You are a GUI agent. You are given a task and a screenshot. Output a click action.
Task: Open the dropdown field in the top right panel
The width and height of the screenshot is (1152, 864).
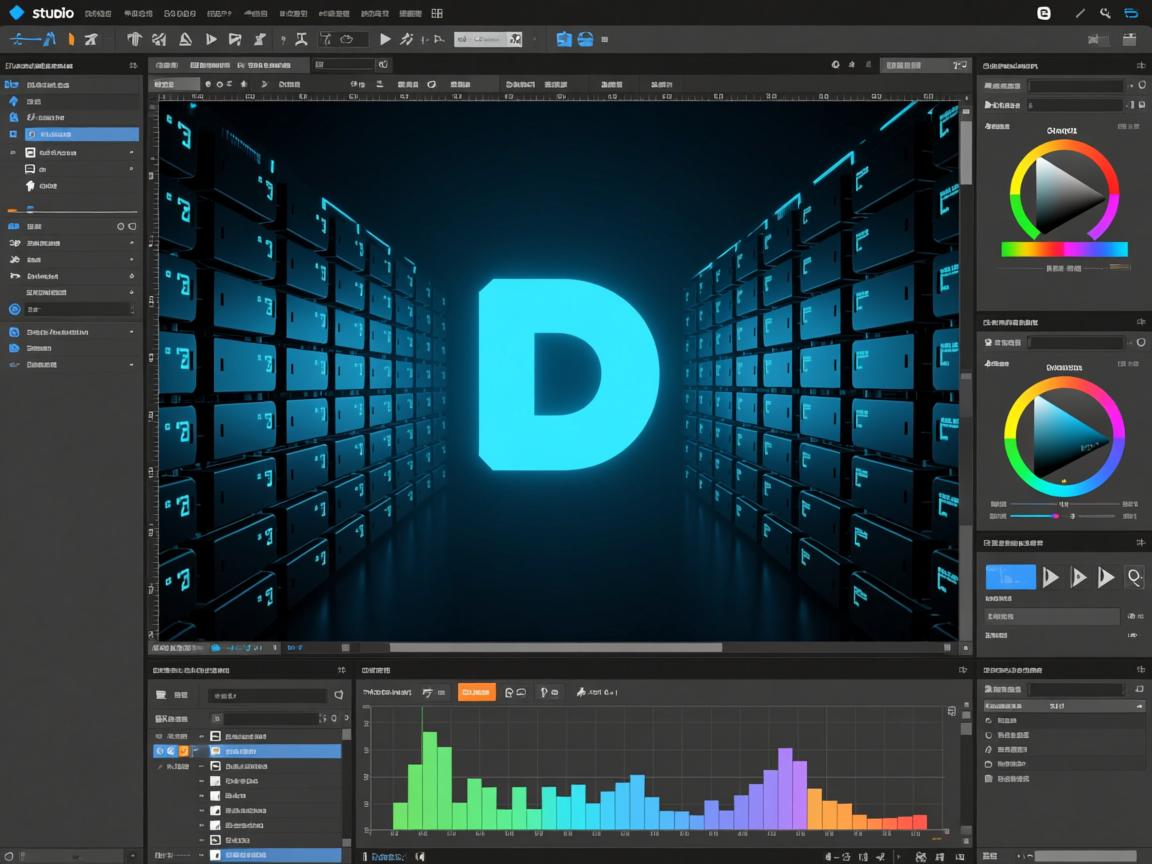click(1076, 86)
